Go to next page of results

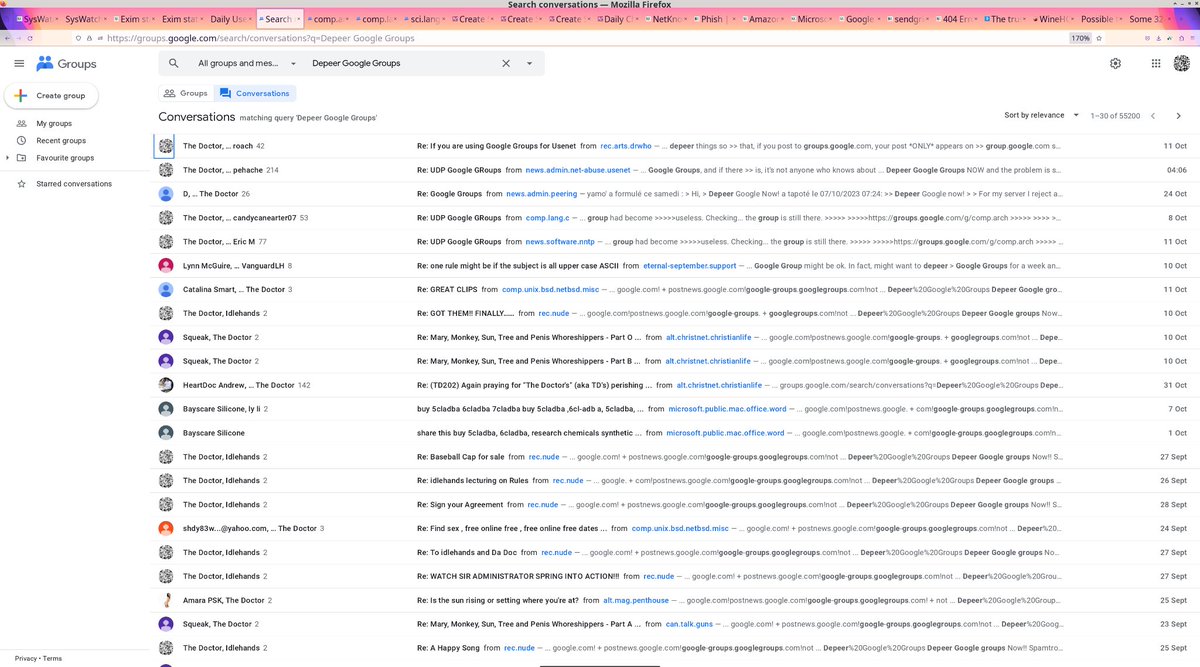(x=1179, y=116)
